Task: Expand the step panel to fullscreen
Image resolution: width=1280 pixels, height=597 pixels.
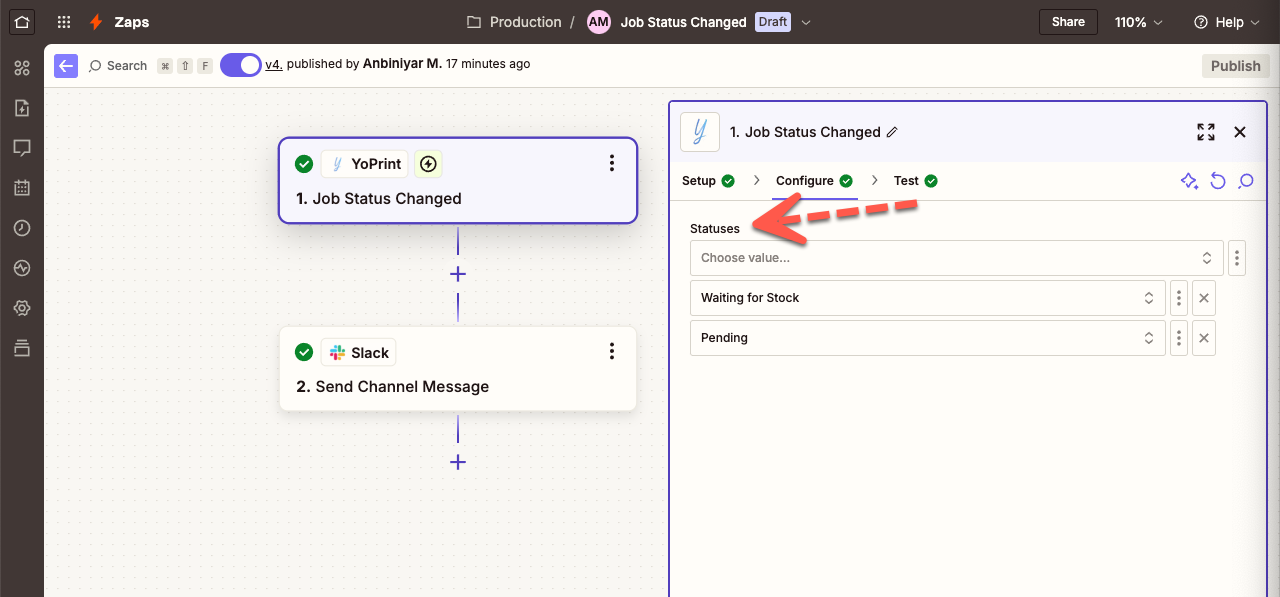Action: point(1206,132)
